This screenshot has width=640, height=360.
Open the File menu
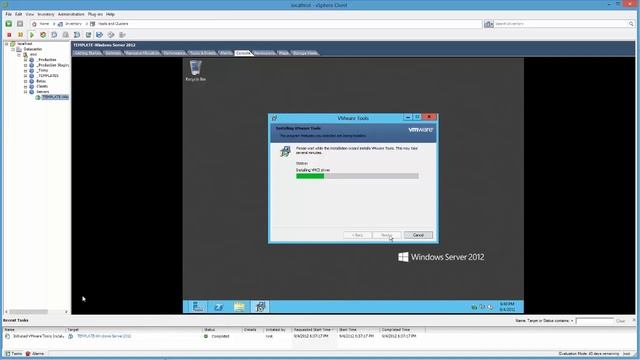pyautogui.click(x=9, y=14)
